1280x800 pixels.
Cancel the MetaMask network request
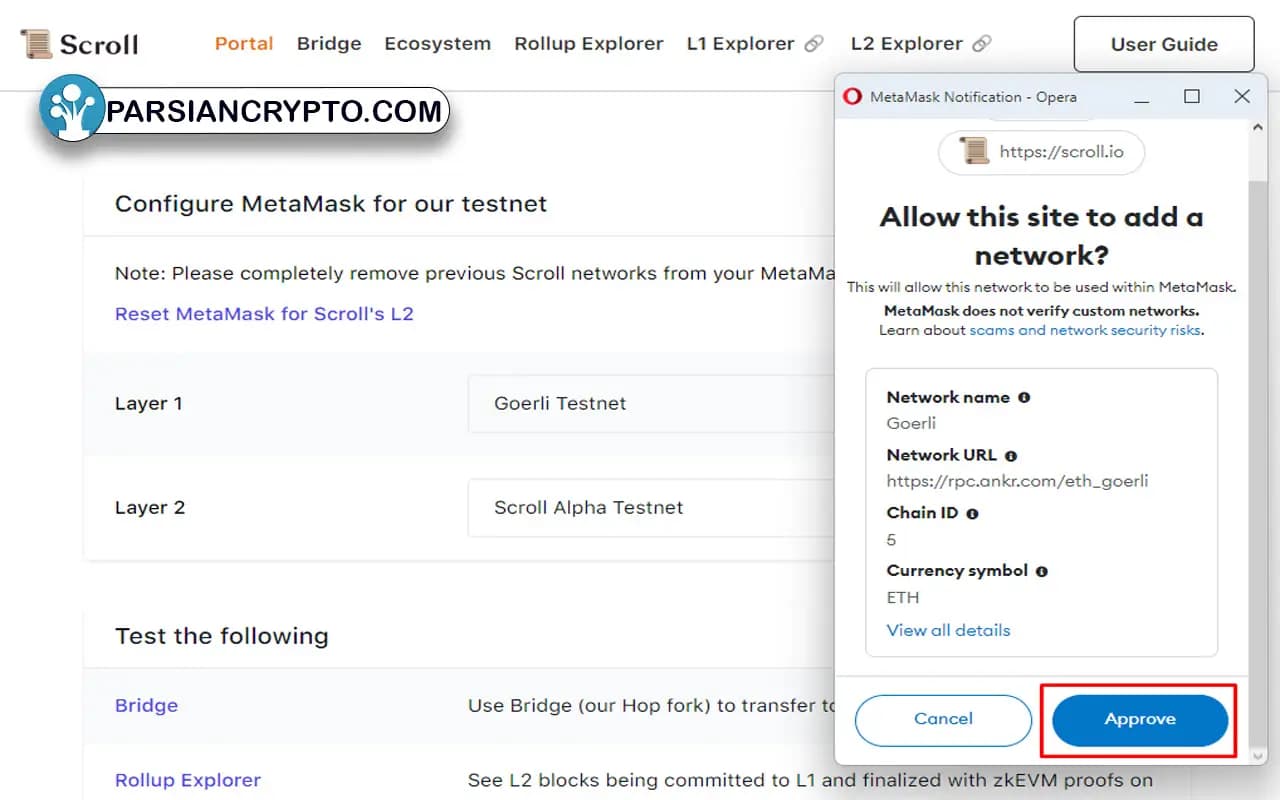[943, 720]
